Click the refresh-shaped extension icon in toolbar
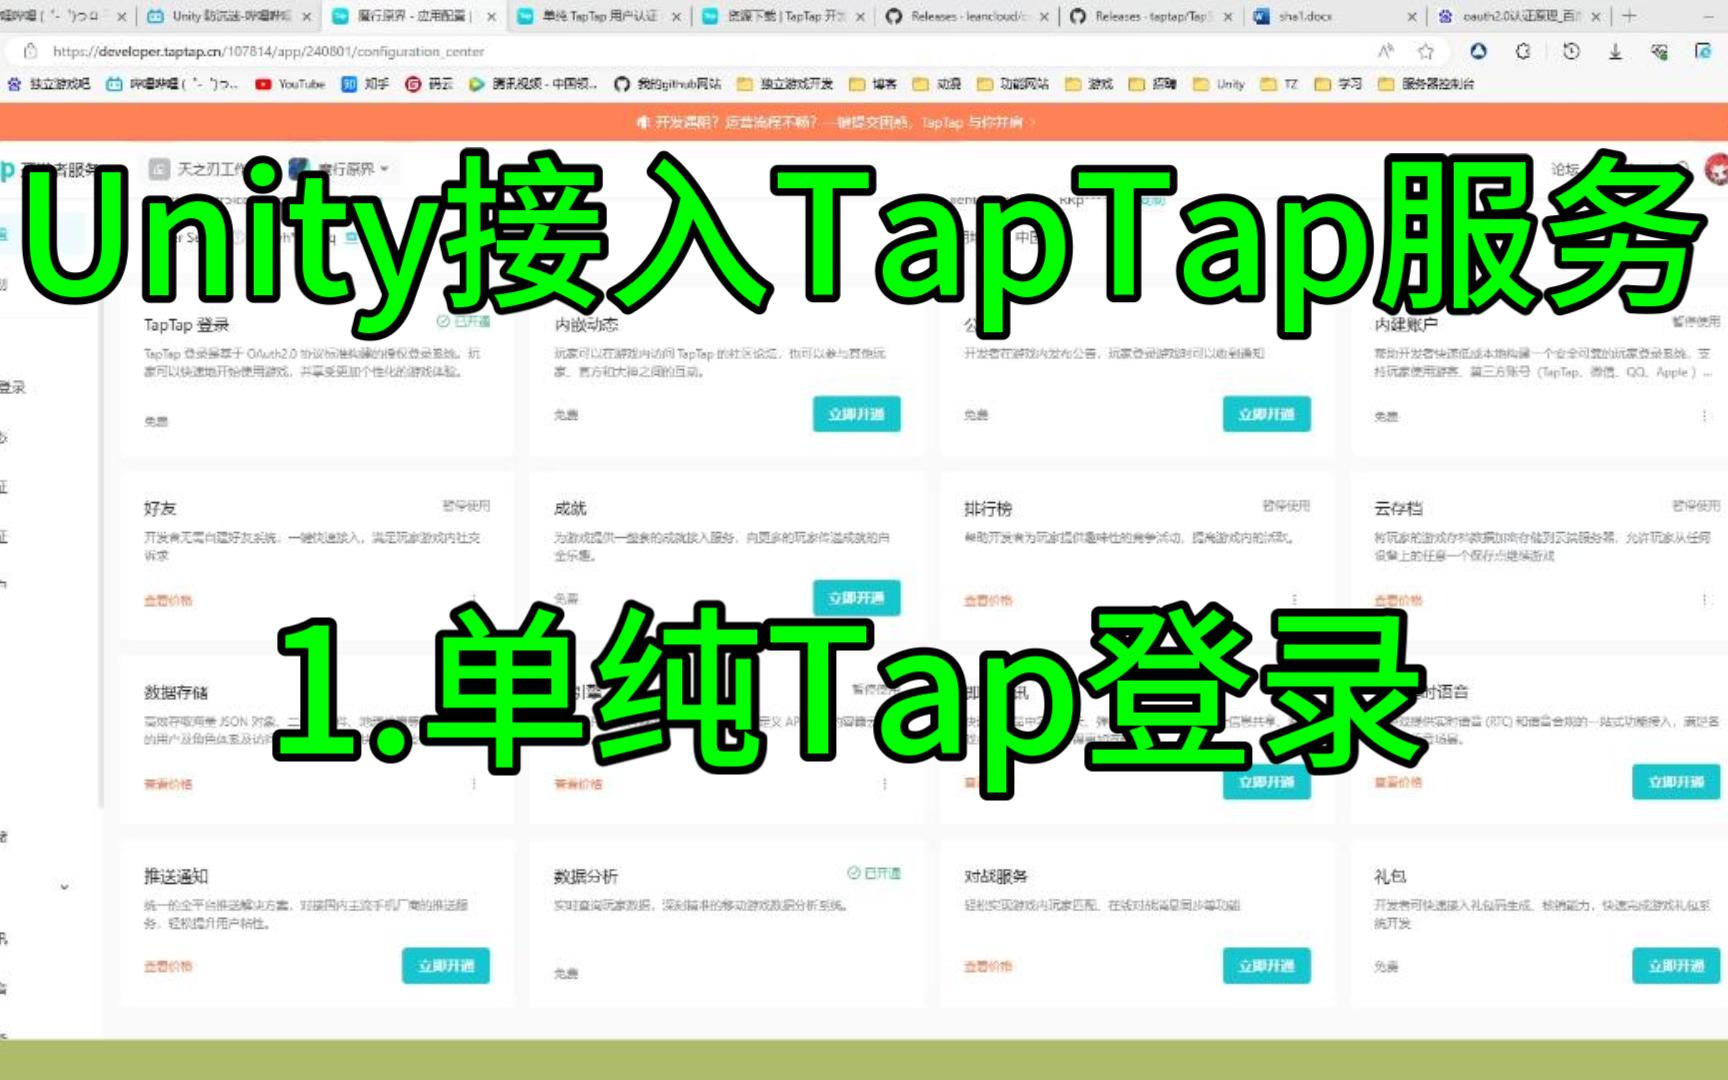The width and height of the screenshot is (1728, 1080). 1522,51
